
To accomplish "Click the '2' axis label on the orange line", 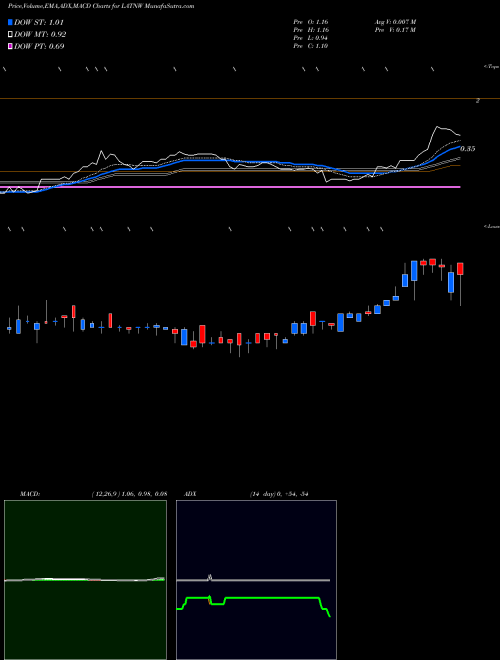I will coord(478,101).
